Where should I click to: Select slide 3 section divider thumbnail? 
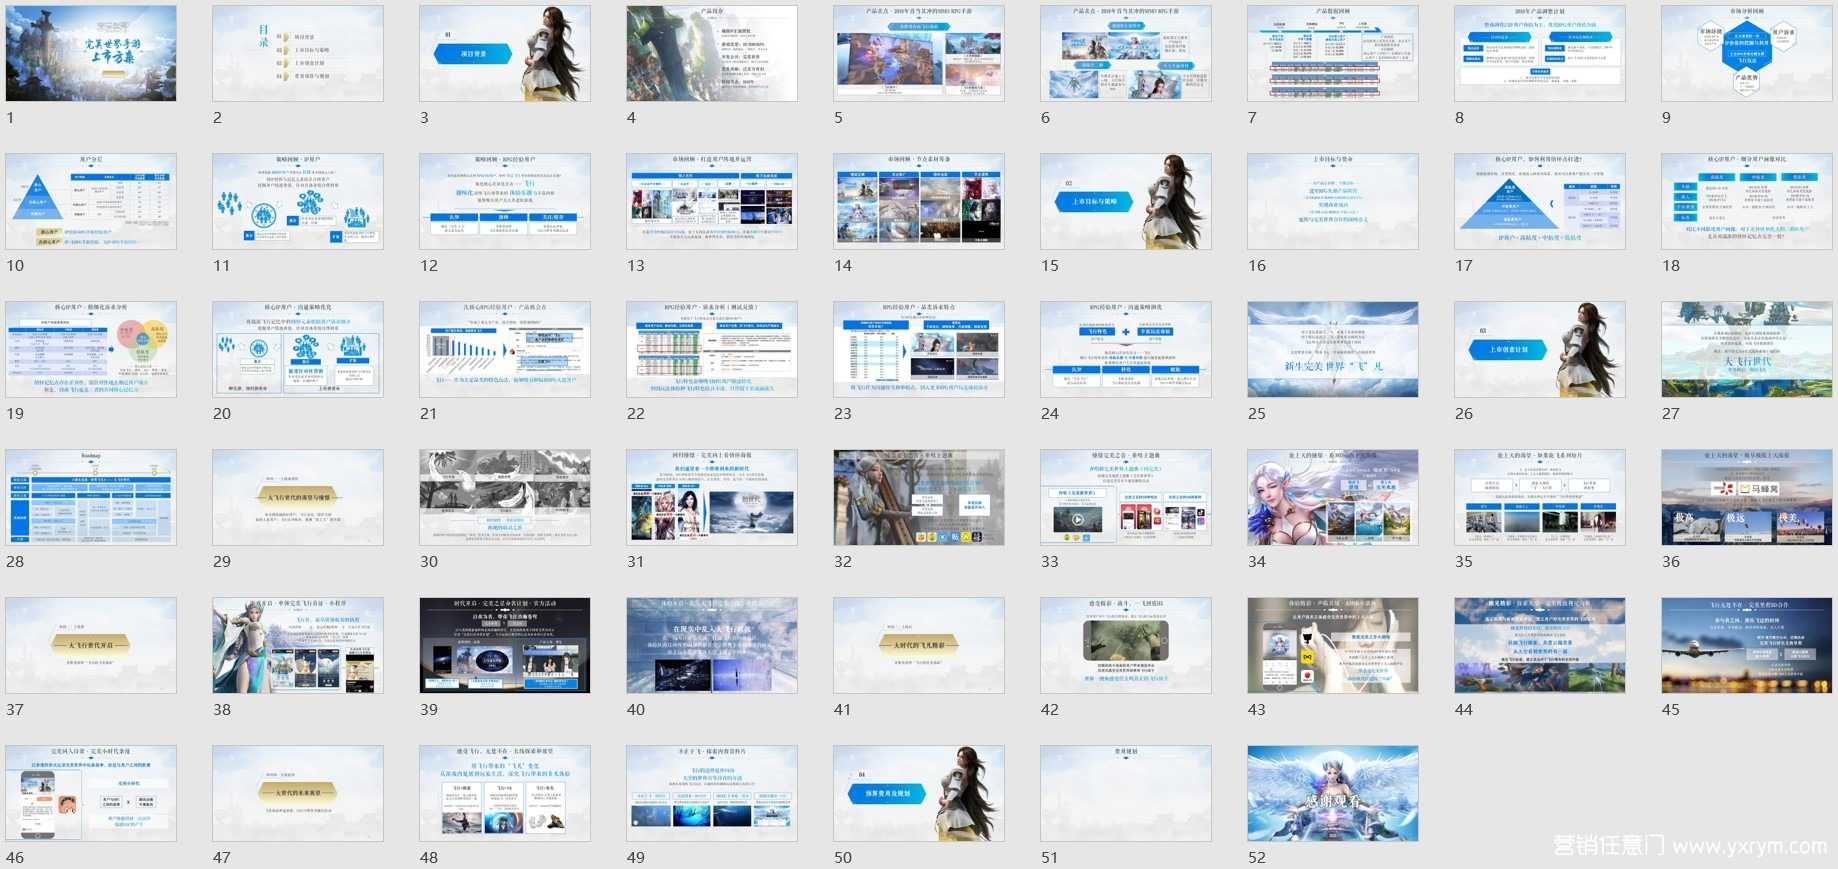(x=505, y=53)
